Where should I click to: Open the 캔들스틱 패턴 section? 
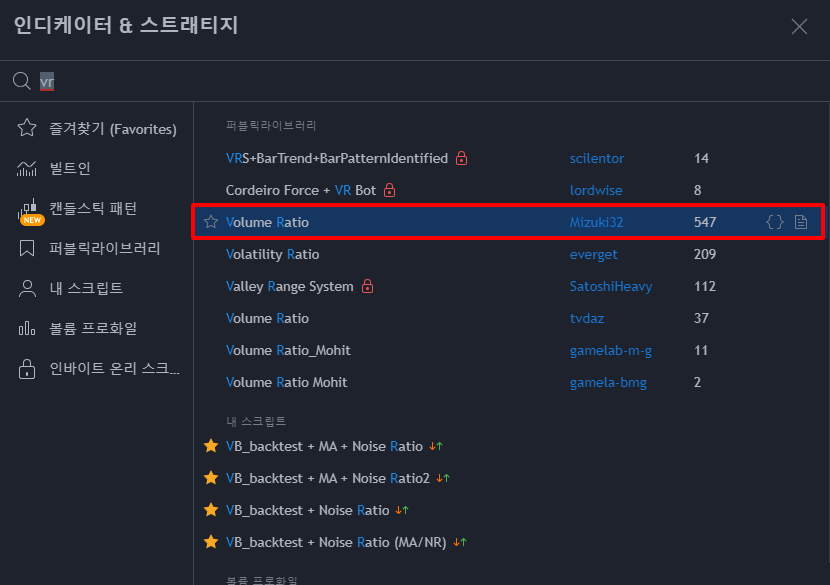93,209
